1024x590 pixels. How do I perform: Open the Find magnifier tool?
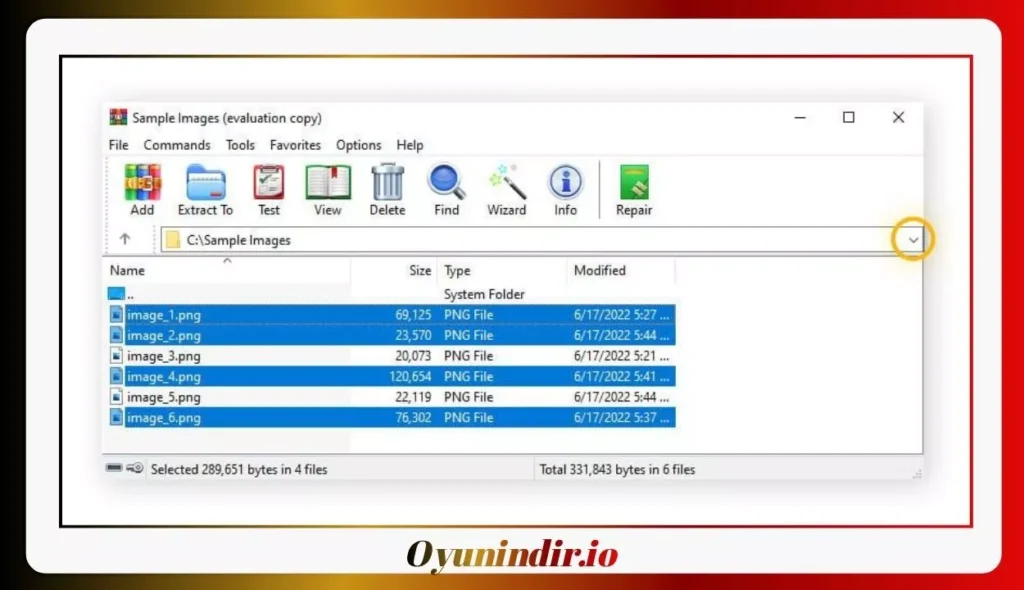point(447,182)
